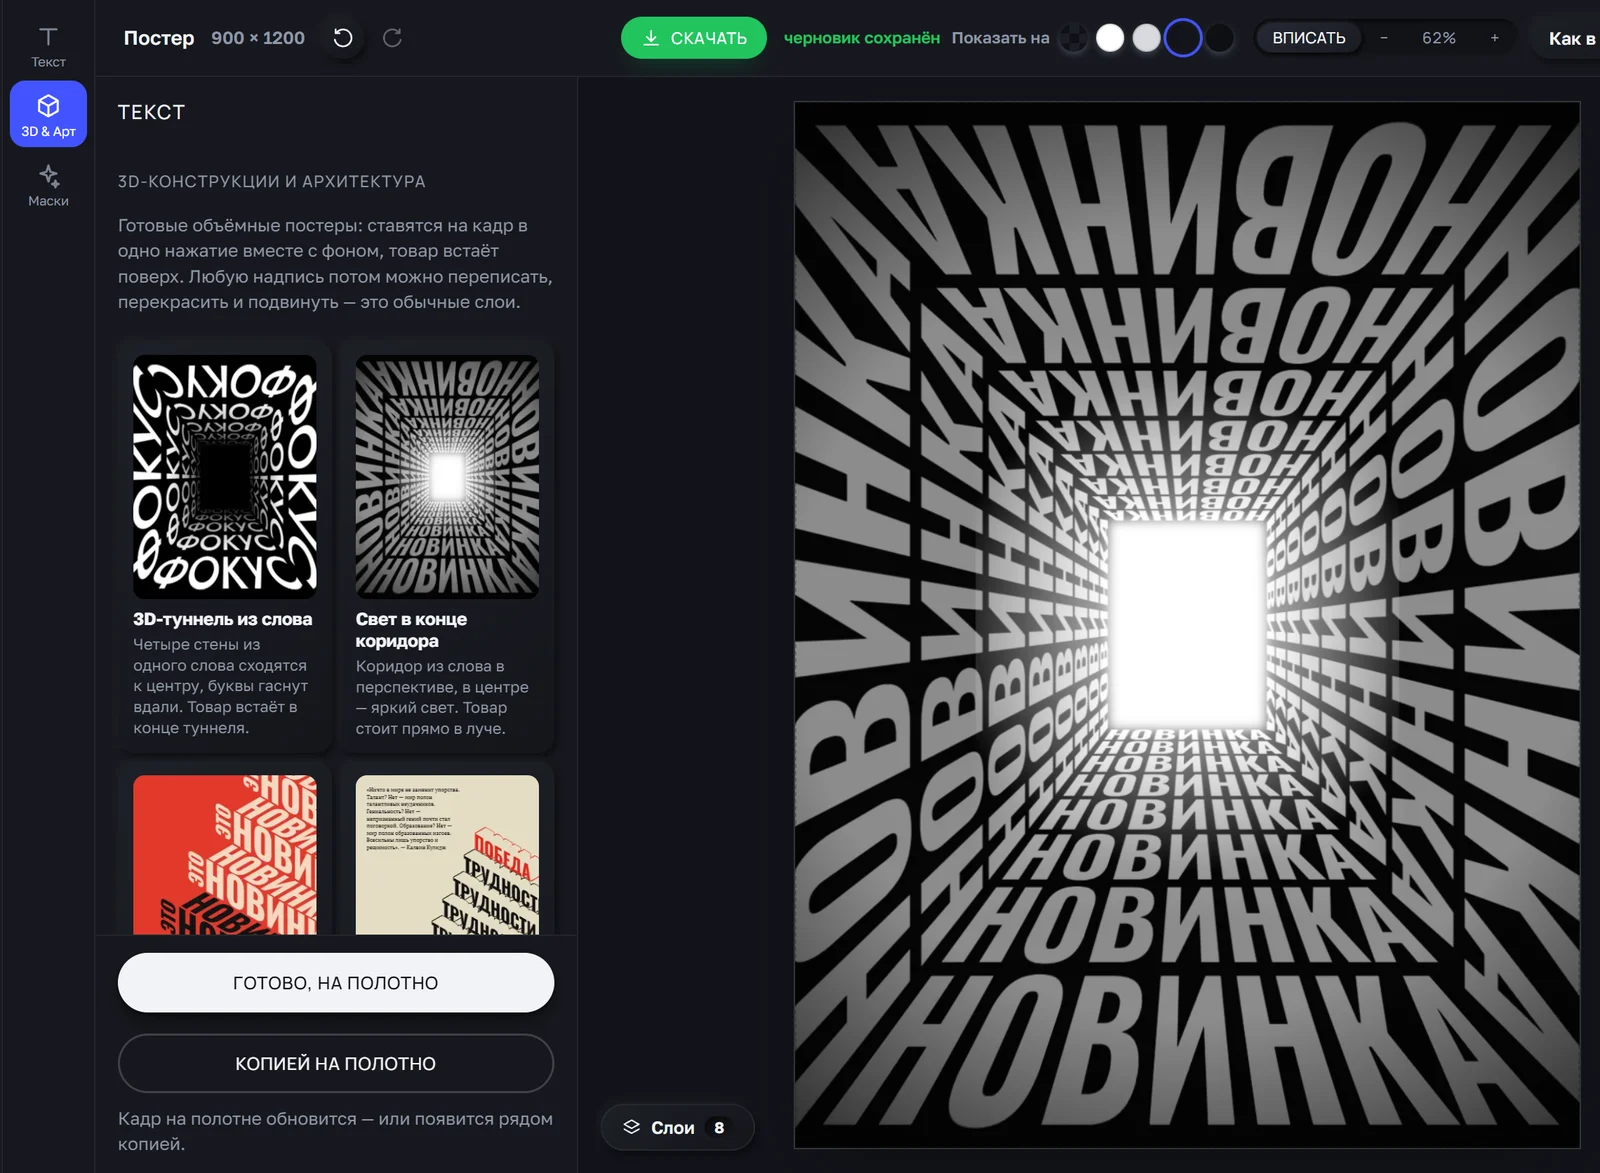Click the Постер document title

pos(159,38)
